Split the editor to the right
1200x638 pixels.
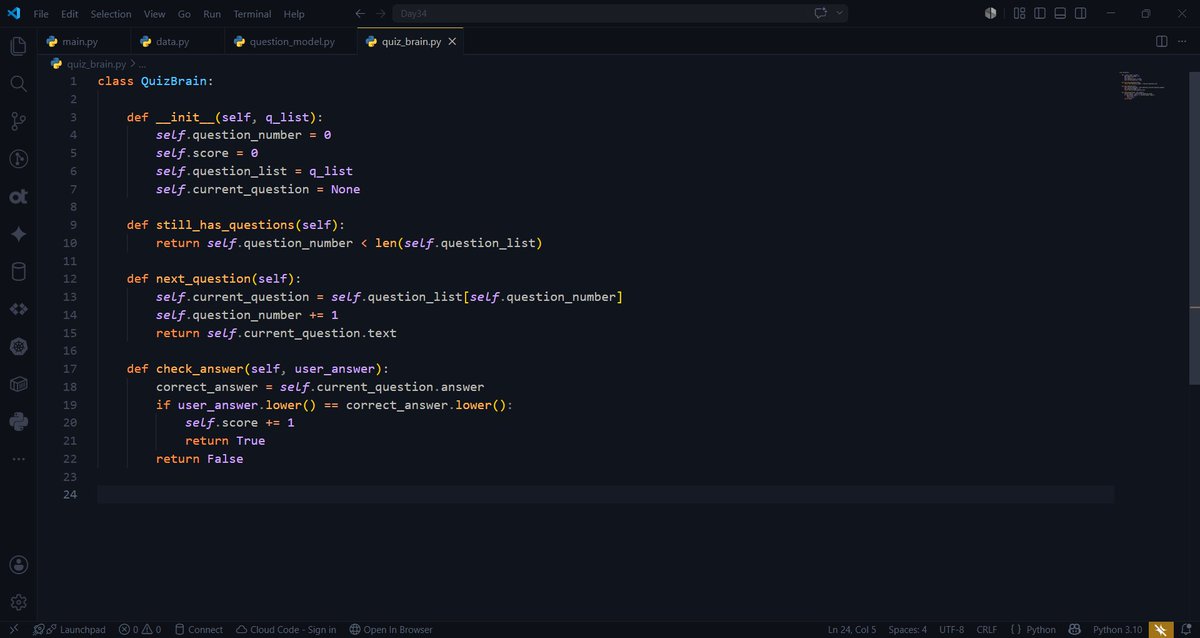tap(1162, 42)
